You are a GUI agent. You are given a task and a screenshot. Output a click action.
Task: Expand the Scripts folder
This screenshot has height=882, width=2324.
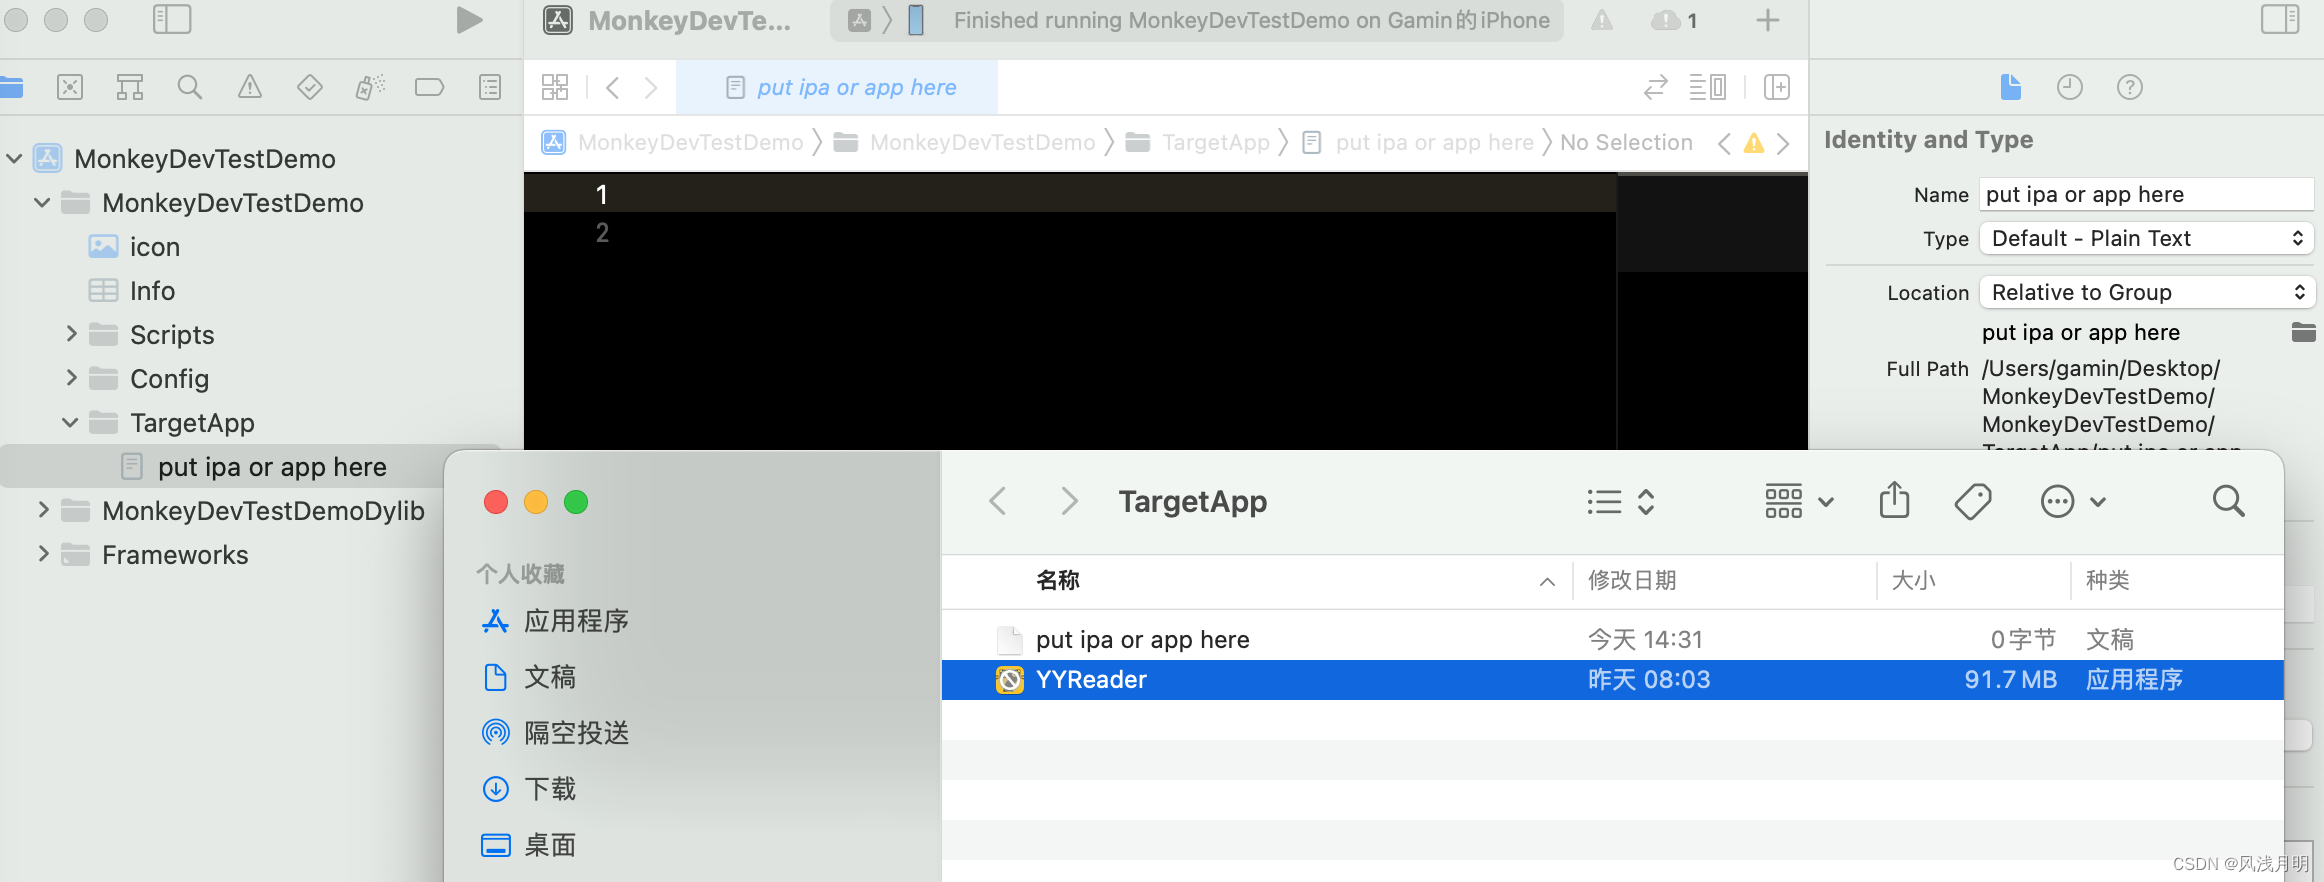(x=70, y=334)
